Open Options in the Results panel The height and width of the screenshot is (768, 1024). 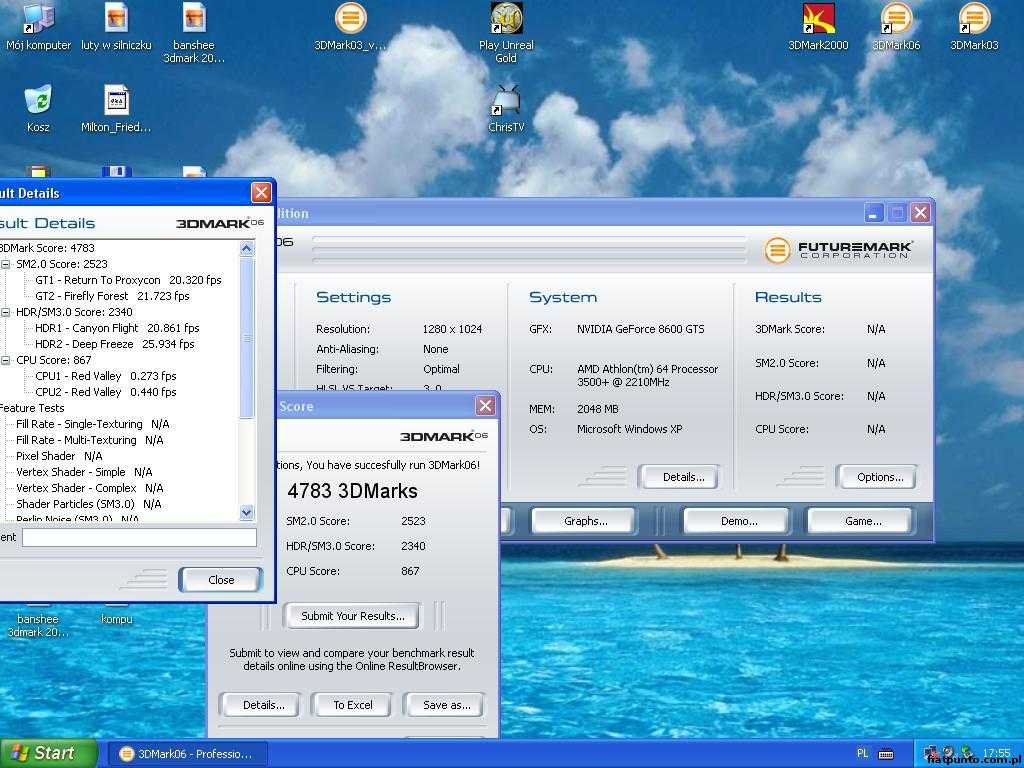point(877,477)
